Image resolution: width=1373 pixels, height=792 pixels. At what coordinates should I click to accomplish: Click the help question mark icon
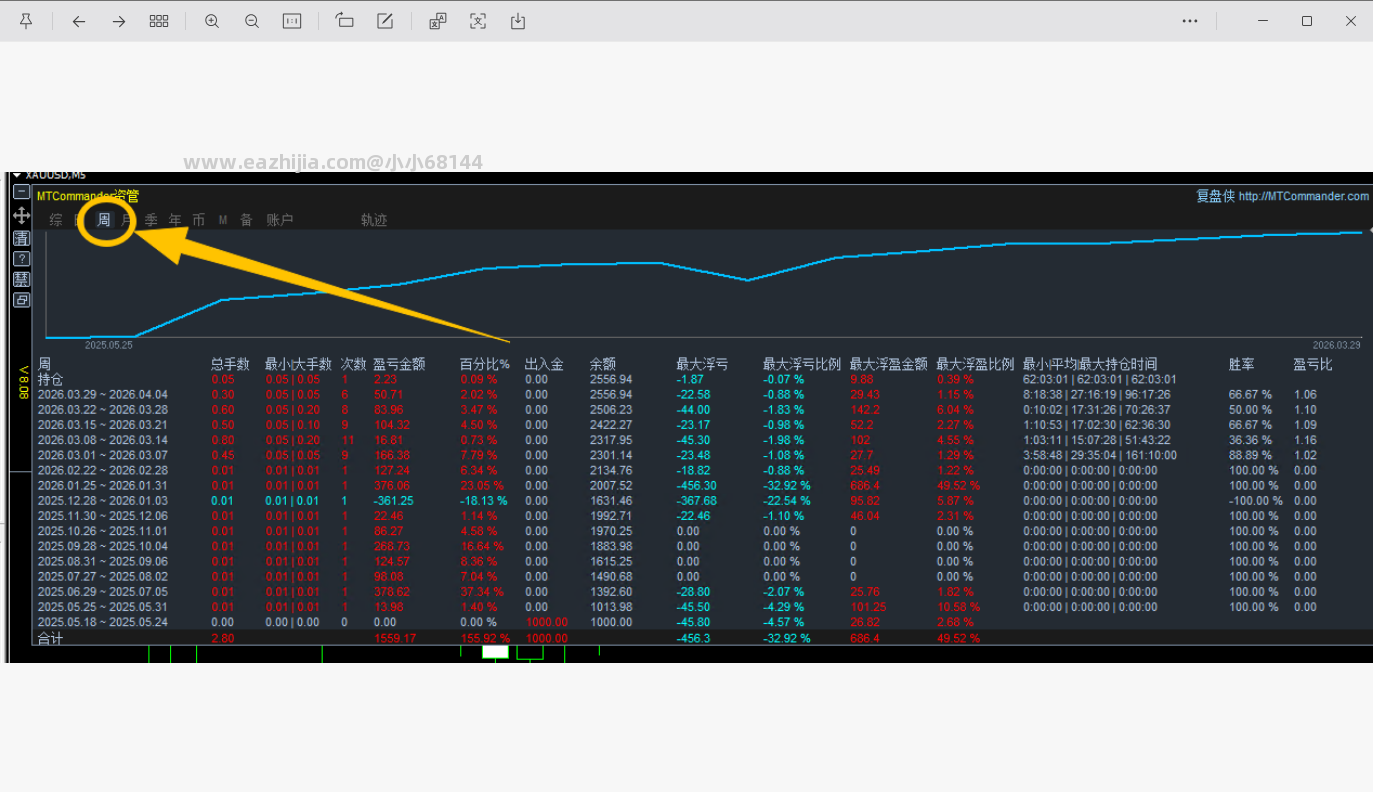(21, 259)
